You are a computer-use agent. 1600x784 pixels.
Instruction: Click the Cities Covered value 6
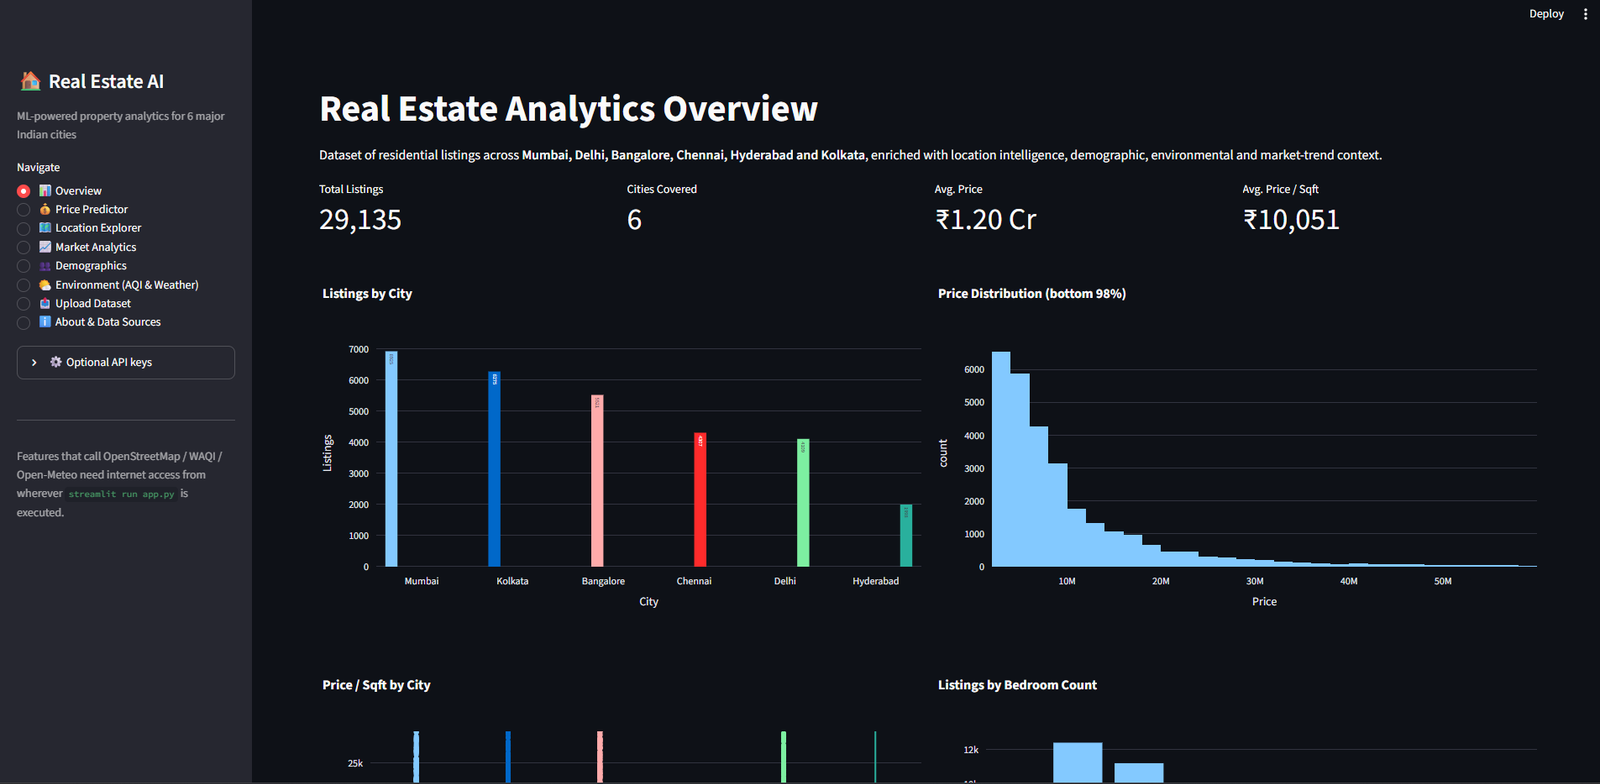[x=634, y=220]
